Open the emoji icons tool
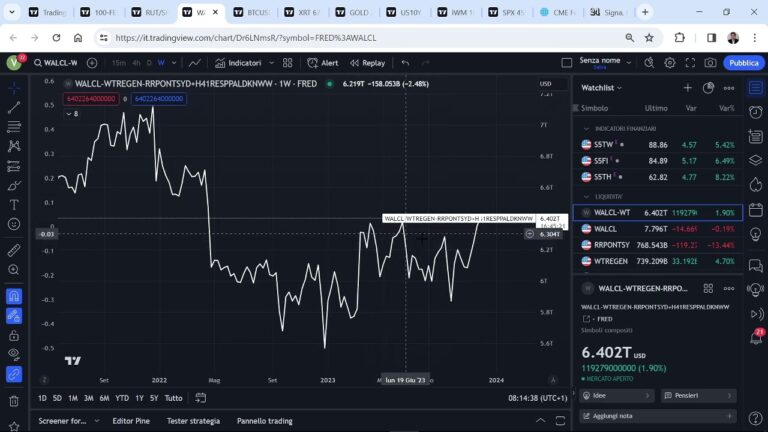This screenshot has height=432, width=768. [14, 224]
